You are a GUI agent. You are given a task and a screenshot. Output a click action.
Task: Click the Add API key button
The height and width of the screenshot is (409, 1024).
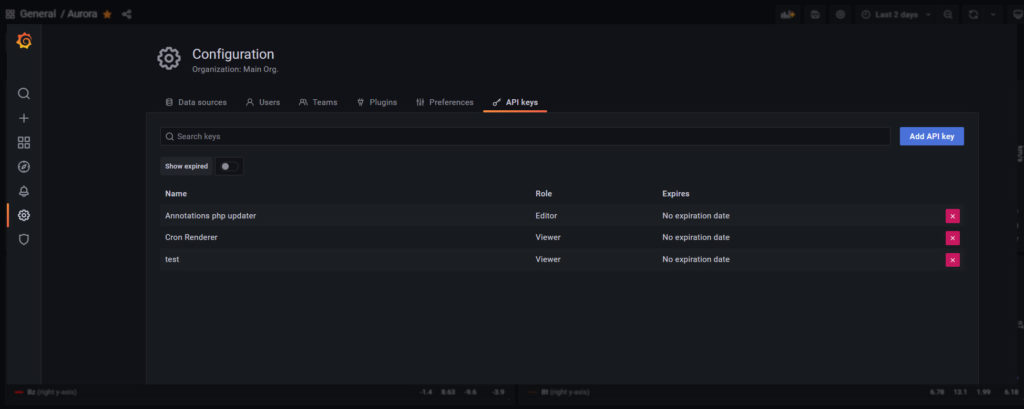(x=932, y=136)
